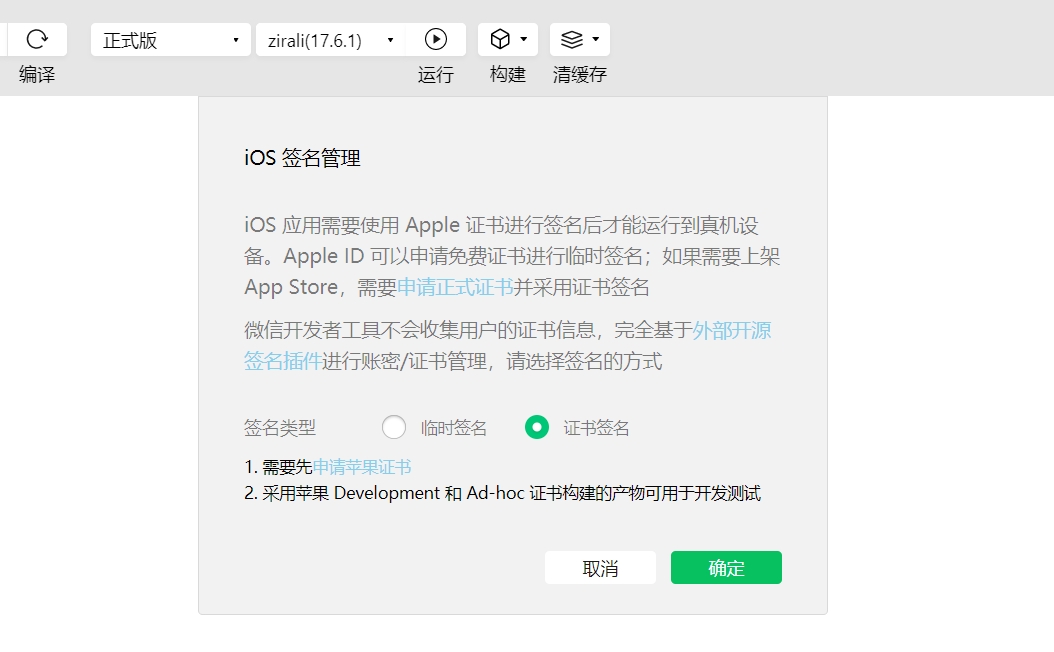Screen dimensions: 1054x652
Task: Click the 清缓存 label
Action: click(579, 74)
